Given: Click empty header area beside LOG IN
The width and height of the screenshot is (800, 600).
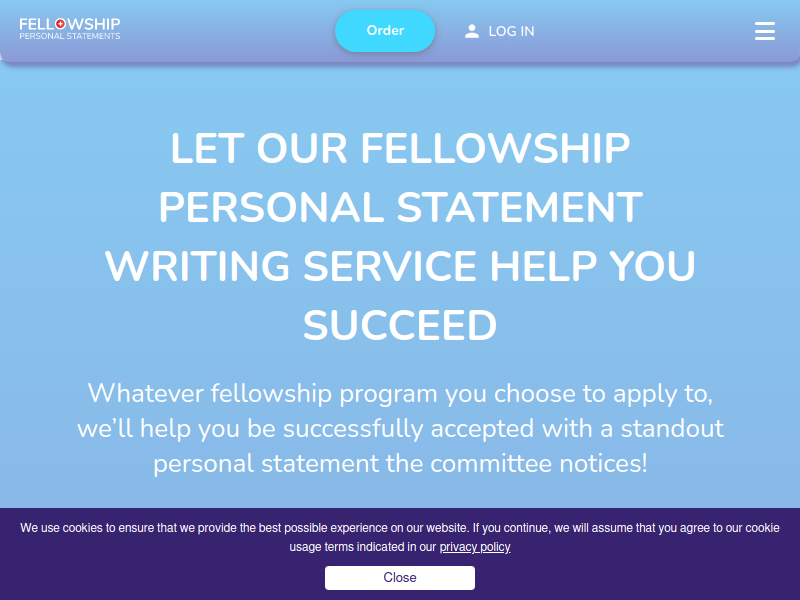Looking at the screenshot, I should (x=643, y=31).
